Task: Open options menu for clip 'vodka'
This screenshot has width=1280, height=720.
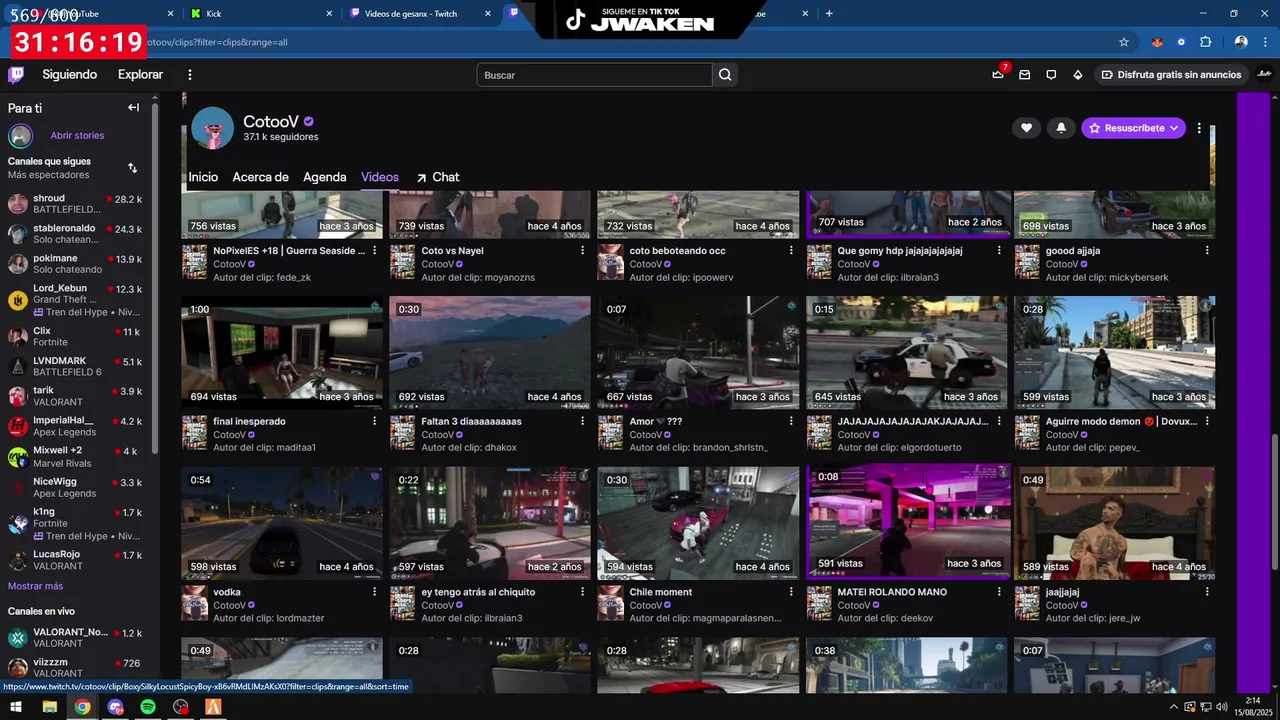Action: point(375,592)
